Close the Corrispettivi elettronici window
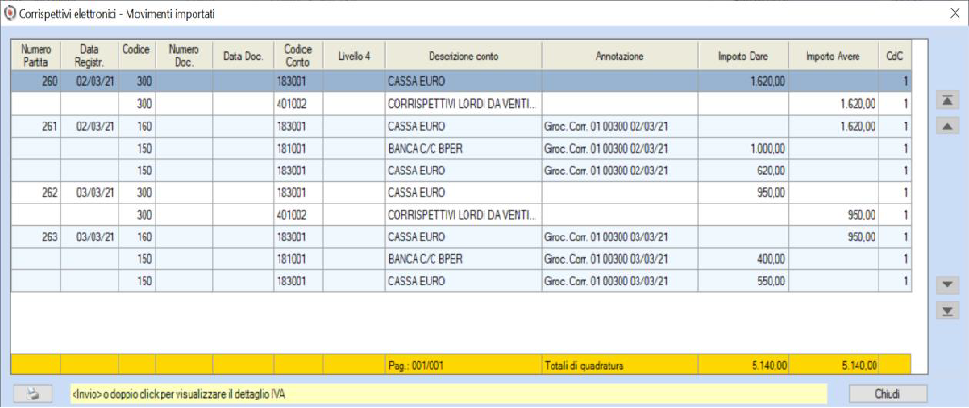969x408 pixels. [954, 13]
